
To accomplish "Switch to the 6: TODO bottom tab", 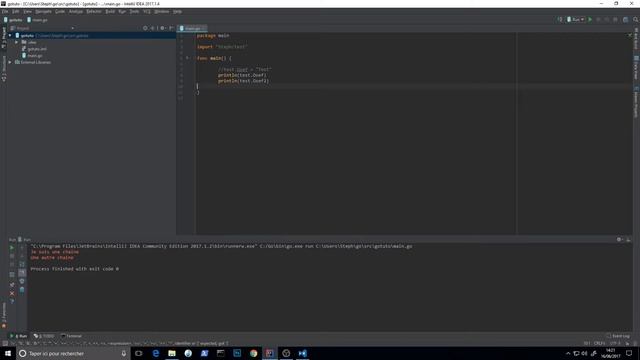I will (x=44, y=336).
